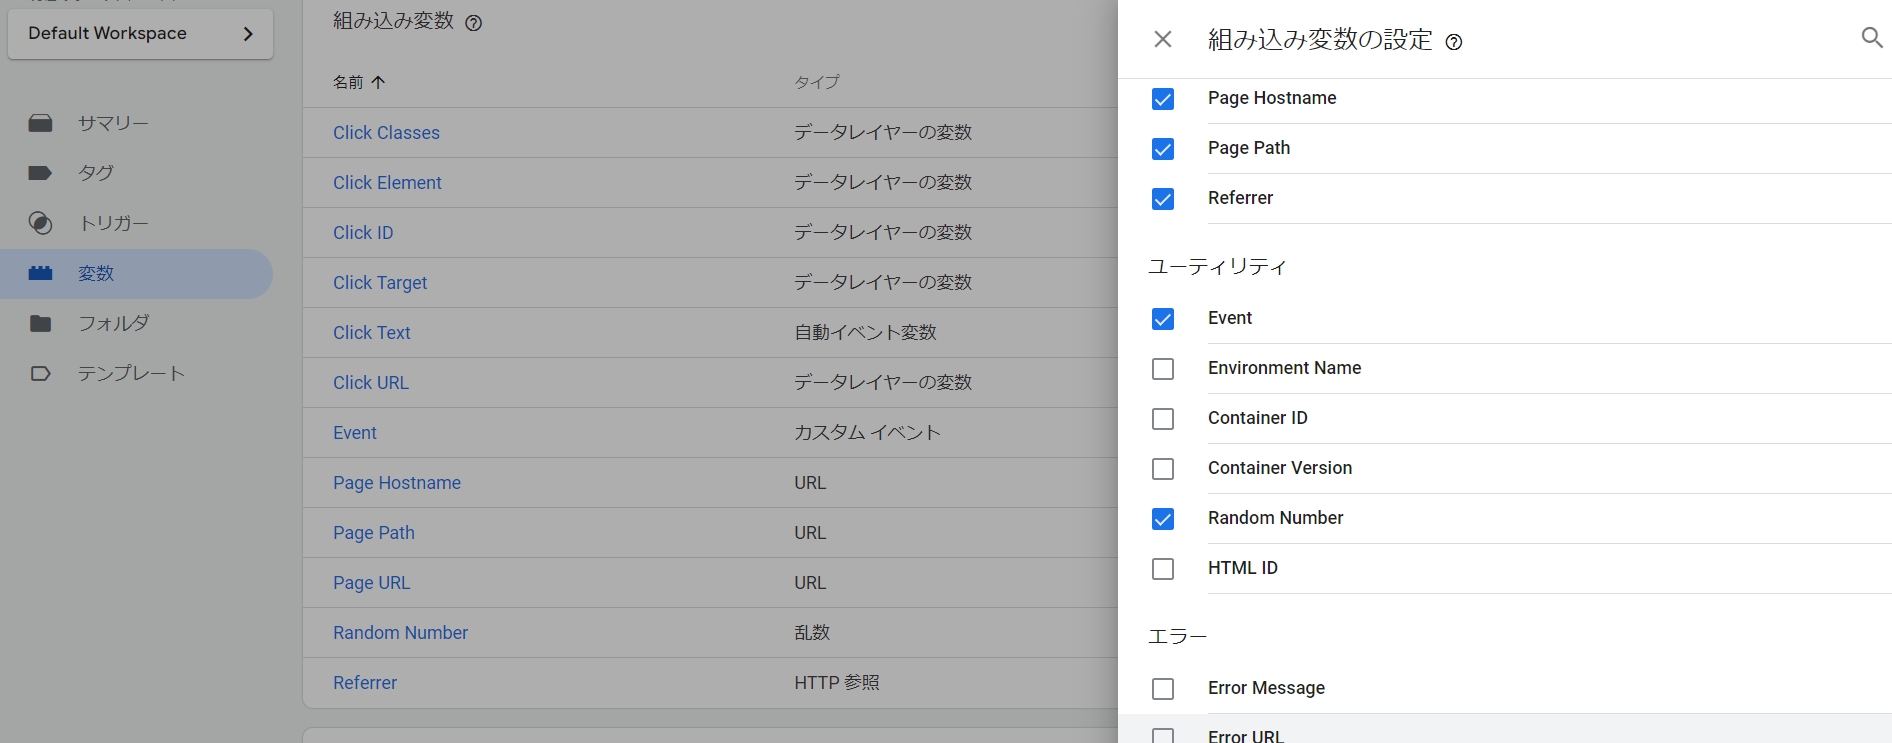This screenshot has height=743, width=1892.
Task: Click the タイプ column header
Action: [816, 82]
